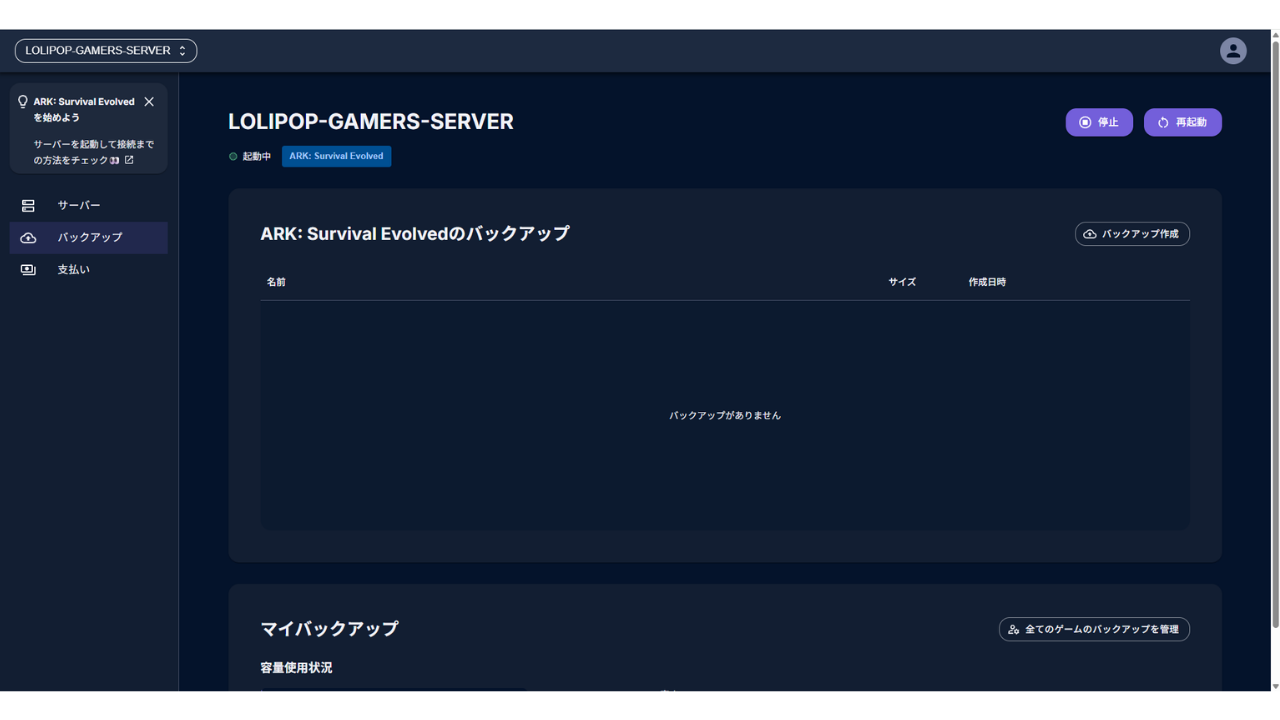Click the 起動中 status indicator
The width and height of the screenshot is (1280, 720).
tap(250, 156)
